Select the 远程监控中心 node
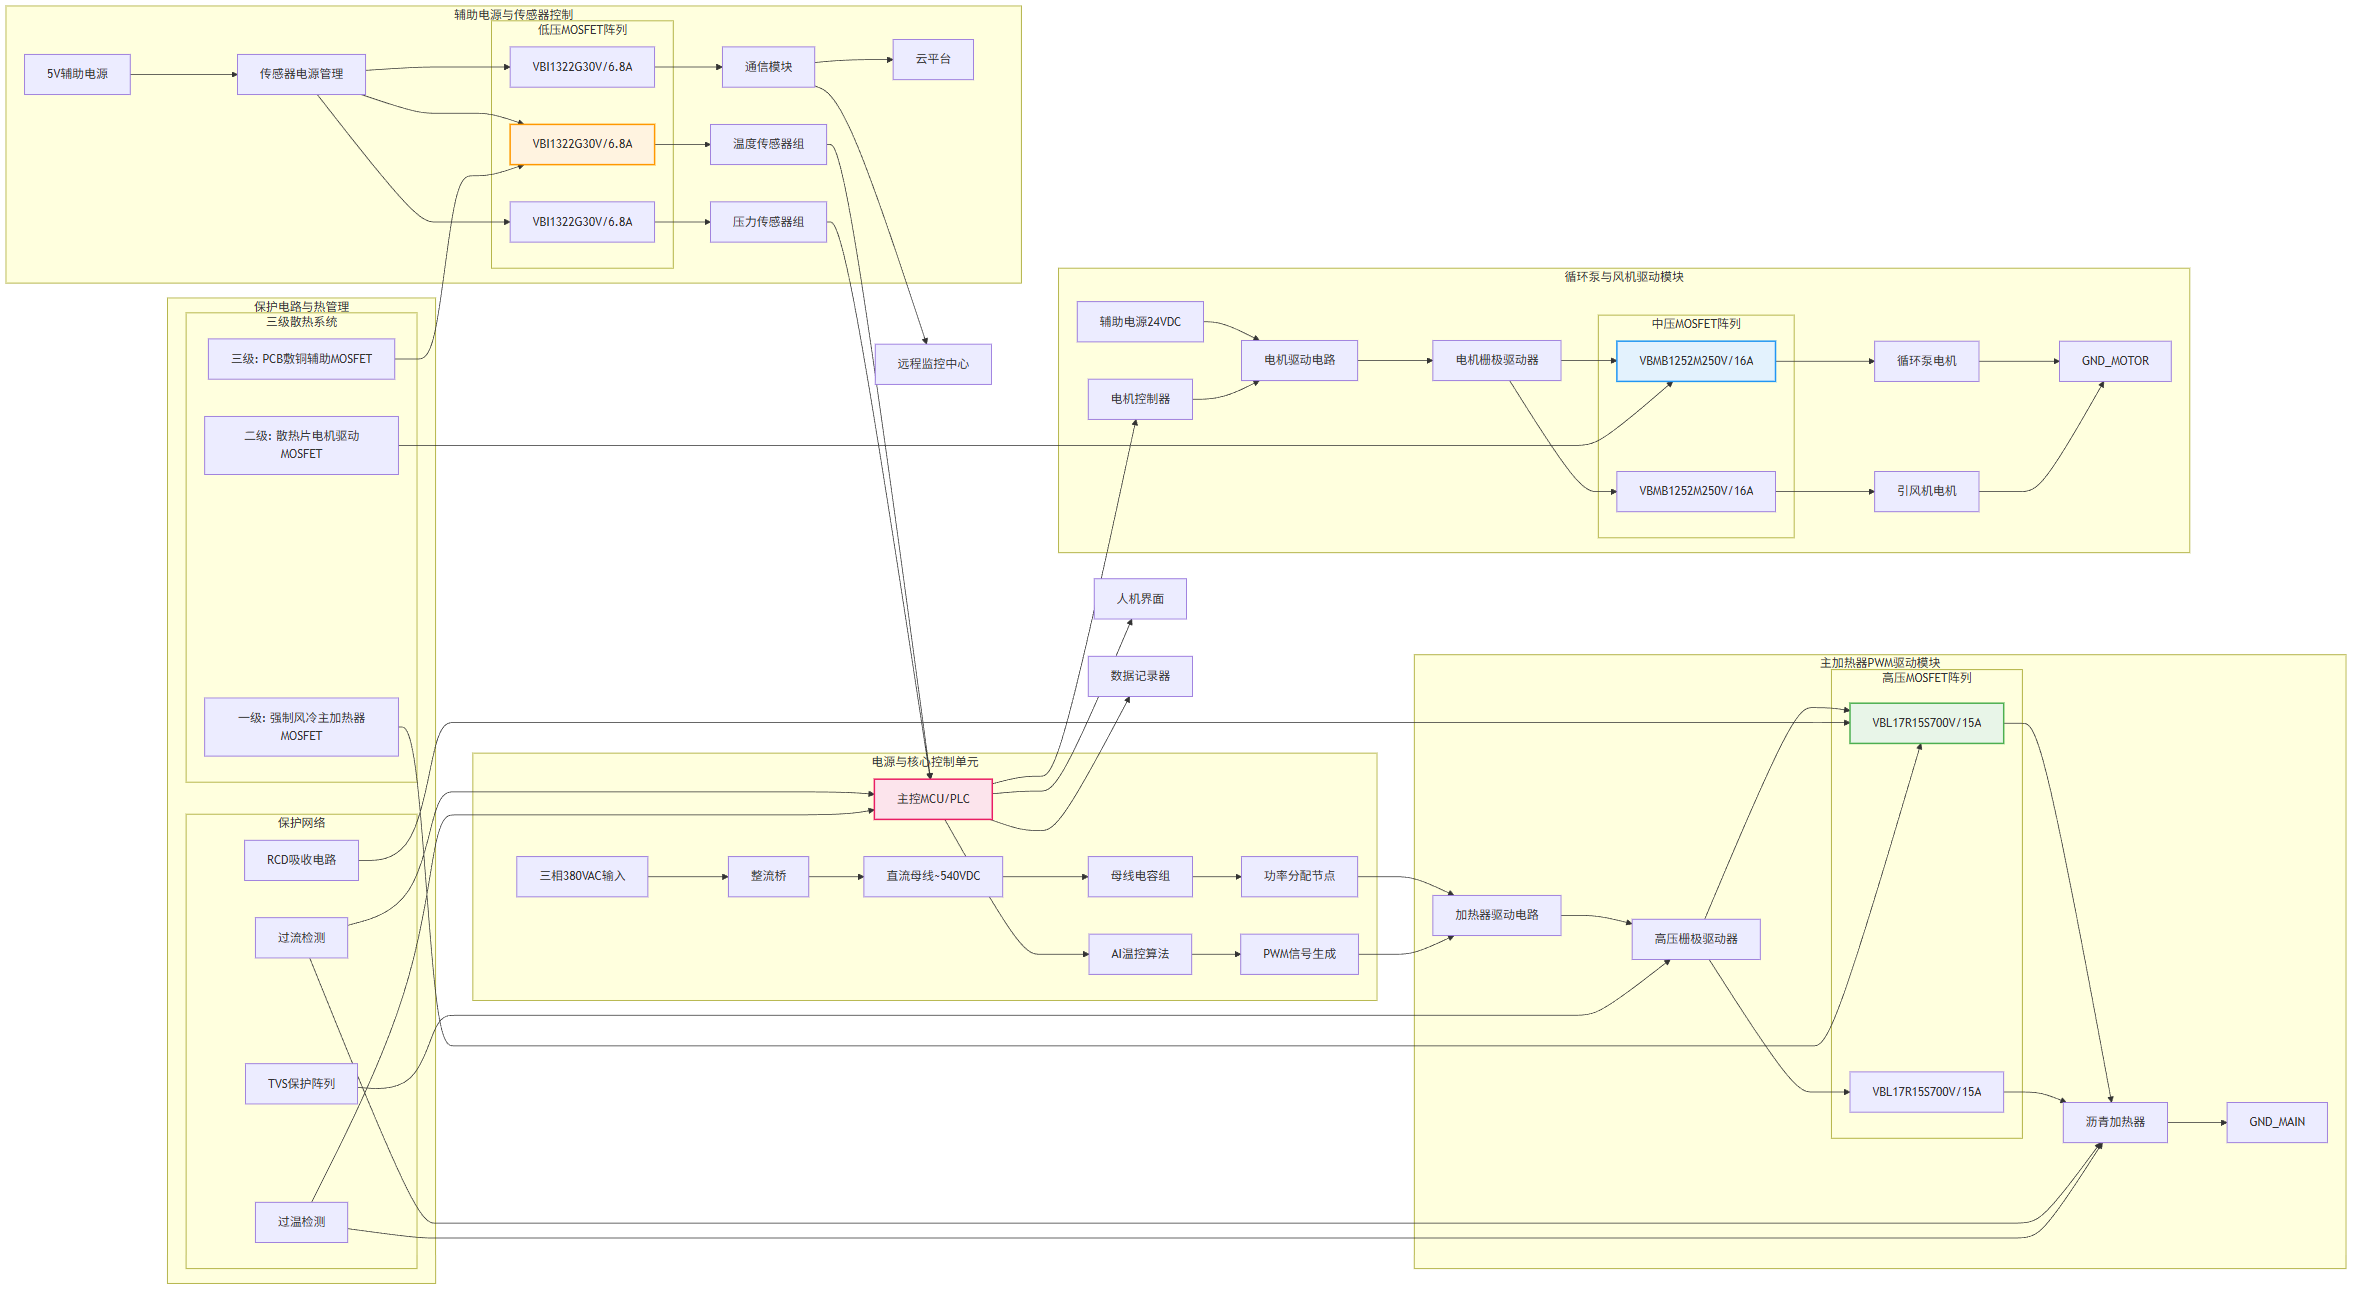The height and width of the screenshot is (1300, 2368). click(932, 364)
